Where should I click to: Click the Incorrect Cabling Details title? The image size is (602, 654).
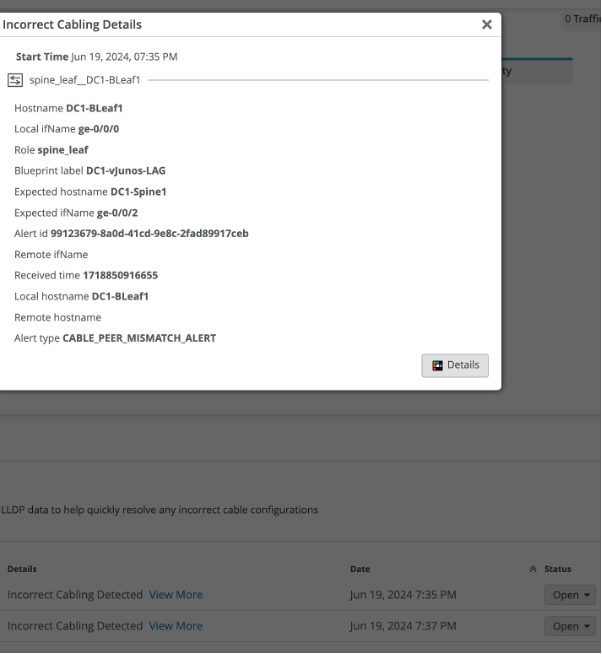[72, 24]
